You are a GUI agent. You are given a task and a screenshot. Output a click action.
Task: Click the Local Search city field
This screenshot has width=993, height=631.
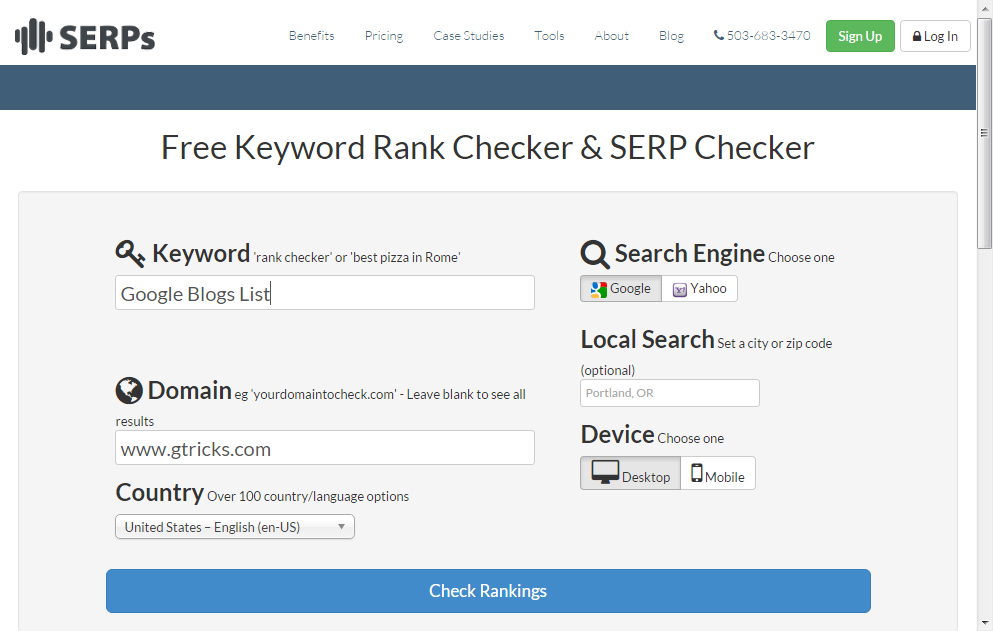(670, 393)
